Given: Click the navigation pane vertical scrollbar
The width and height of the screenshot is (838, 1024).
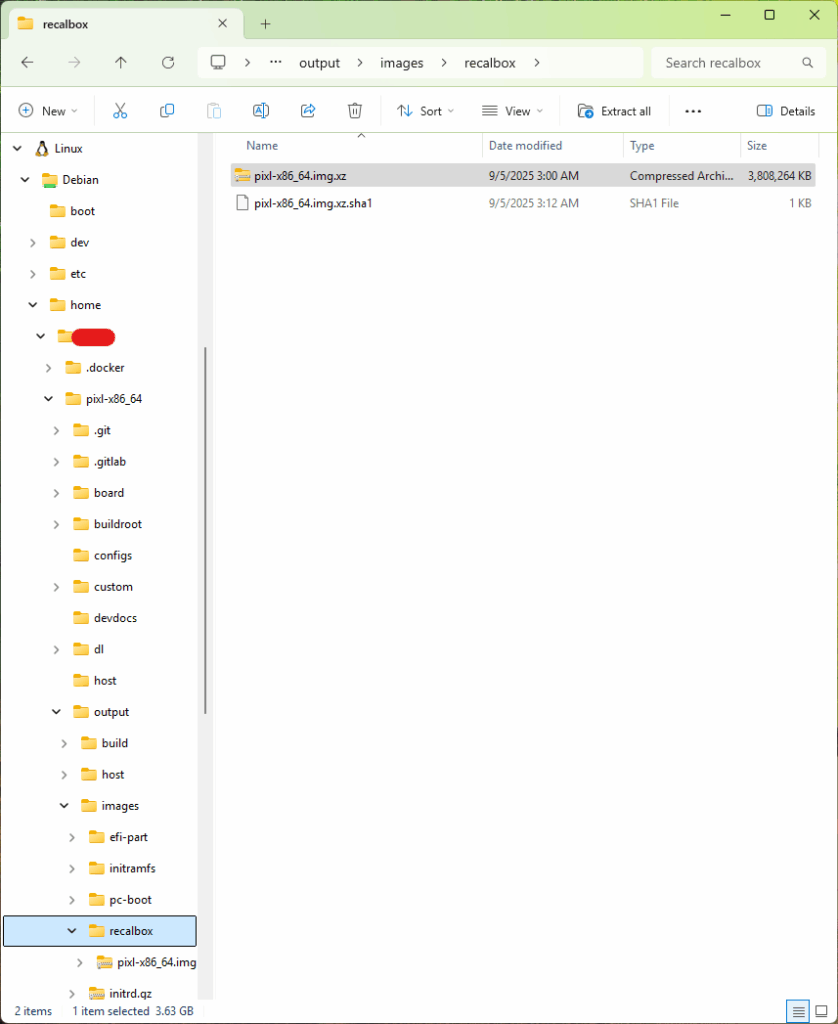Looking at the screenshot, I should point(205,530).
